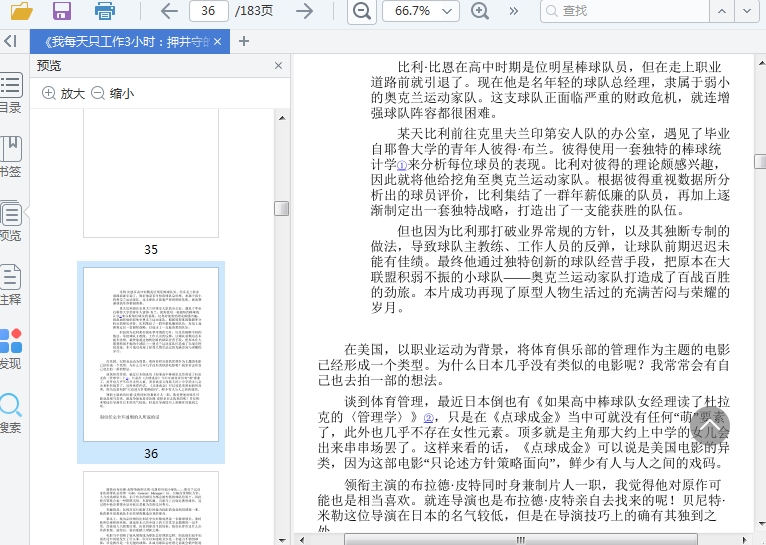766x545 pixels.
Task: Find previous match up arrow
Action: [x=722, y=11]
